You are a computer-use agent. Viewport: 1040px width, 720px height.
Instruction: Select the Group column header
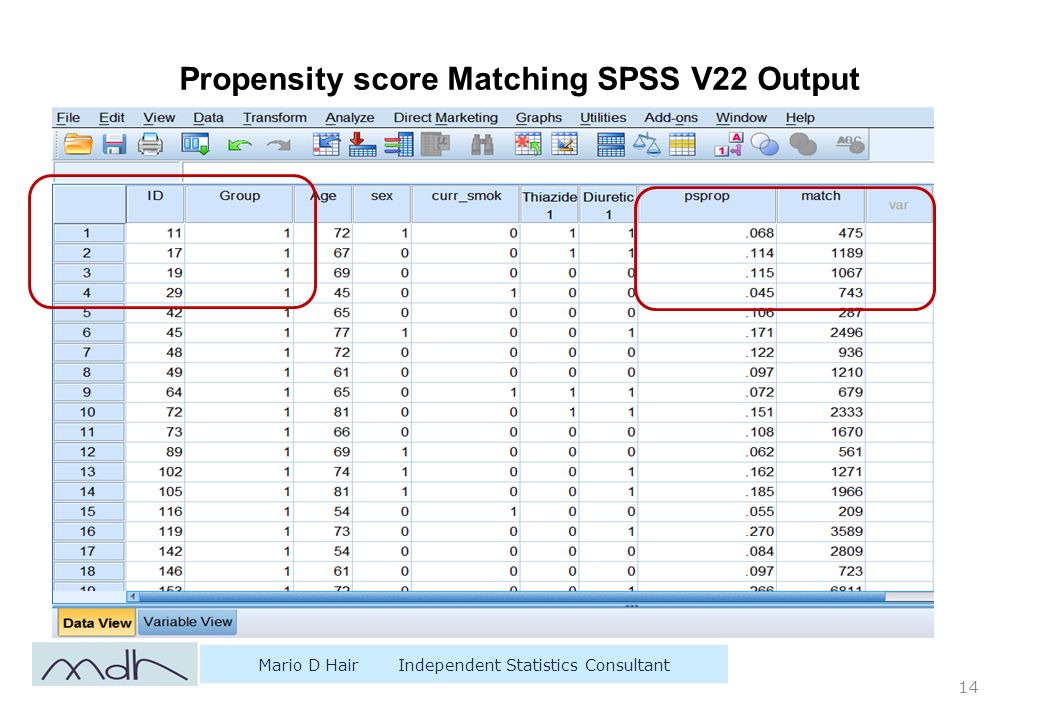(x=239, y=204)
